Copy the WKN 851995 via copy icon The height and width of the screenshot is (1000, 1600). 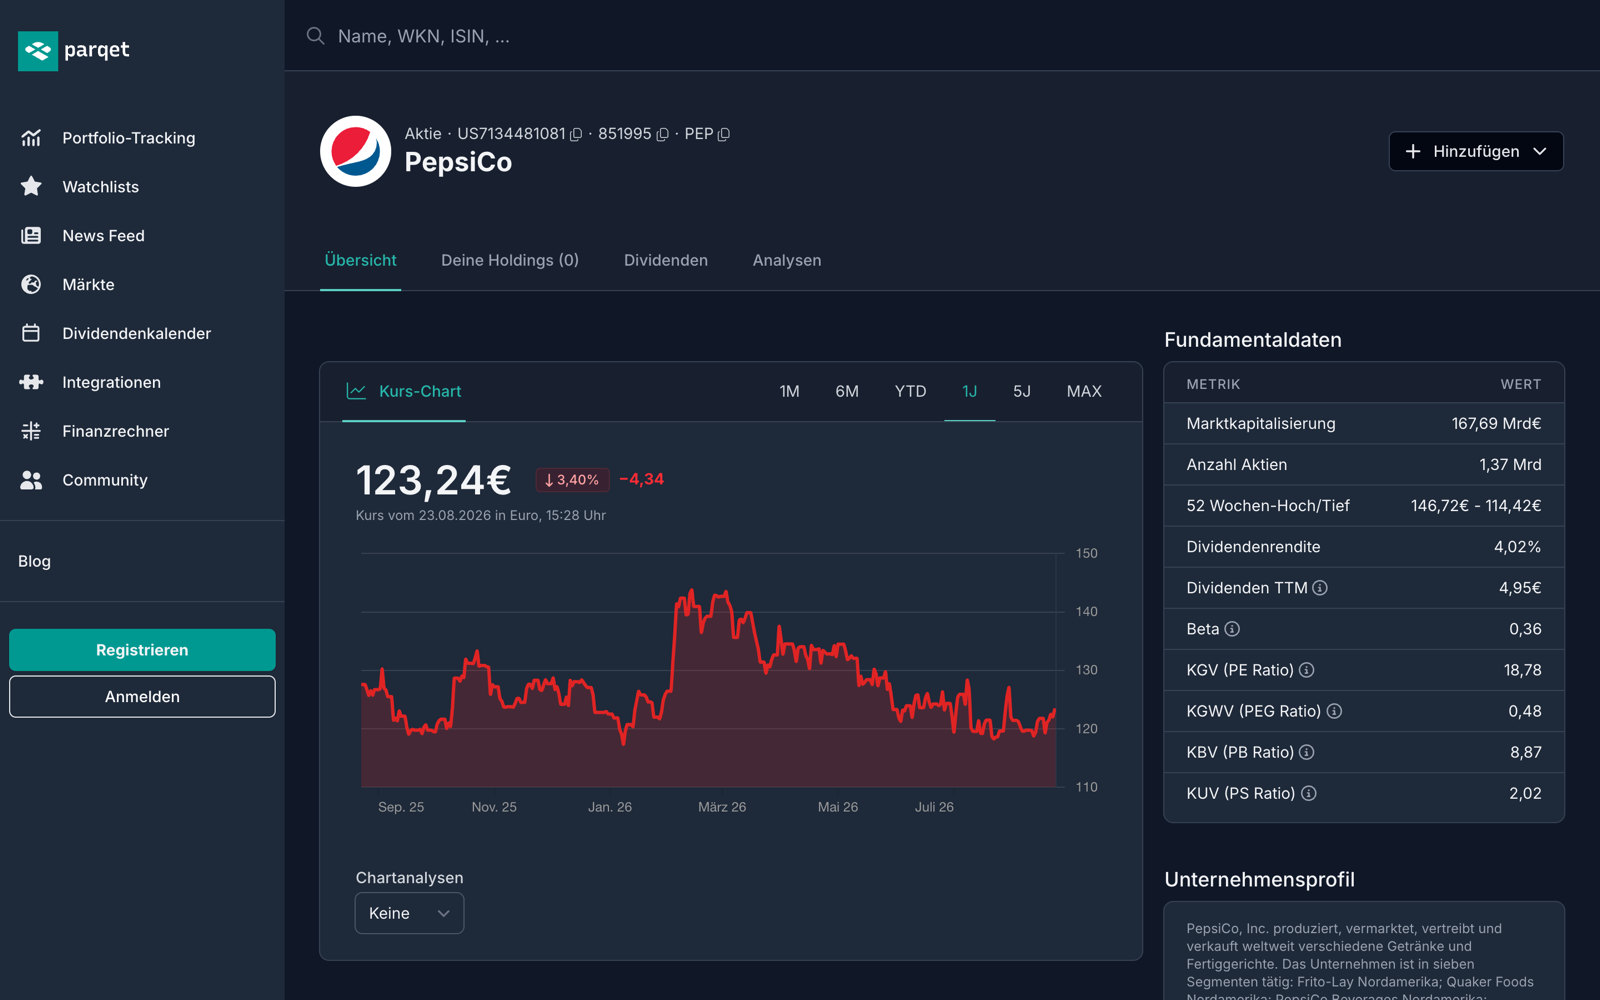pos(662,134)
